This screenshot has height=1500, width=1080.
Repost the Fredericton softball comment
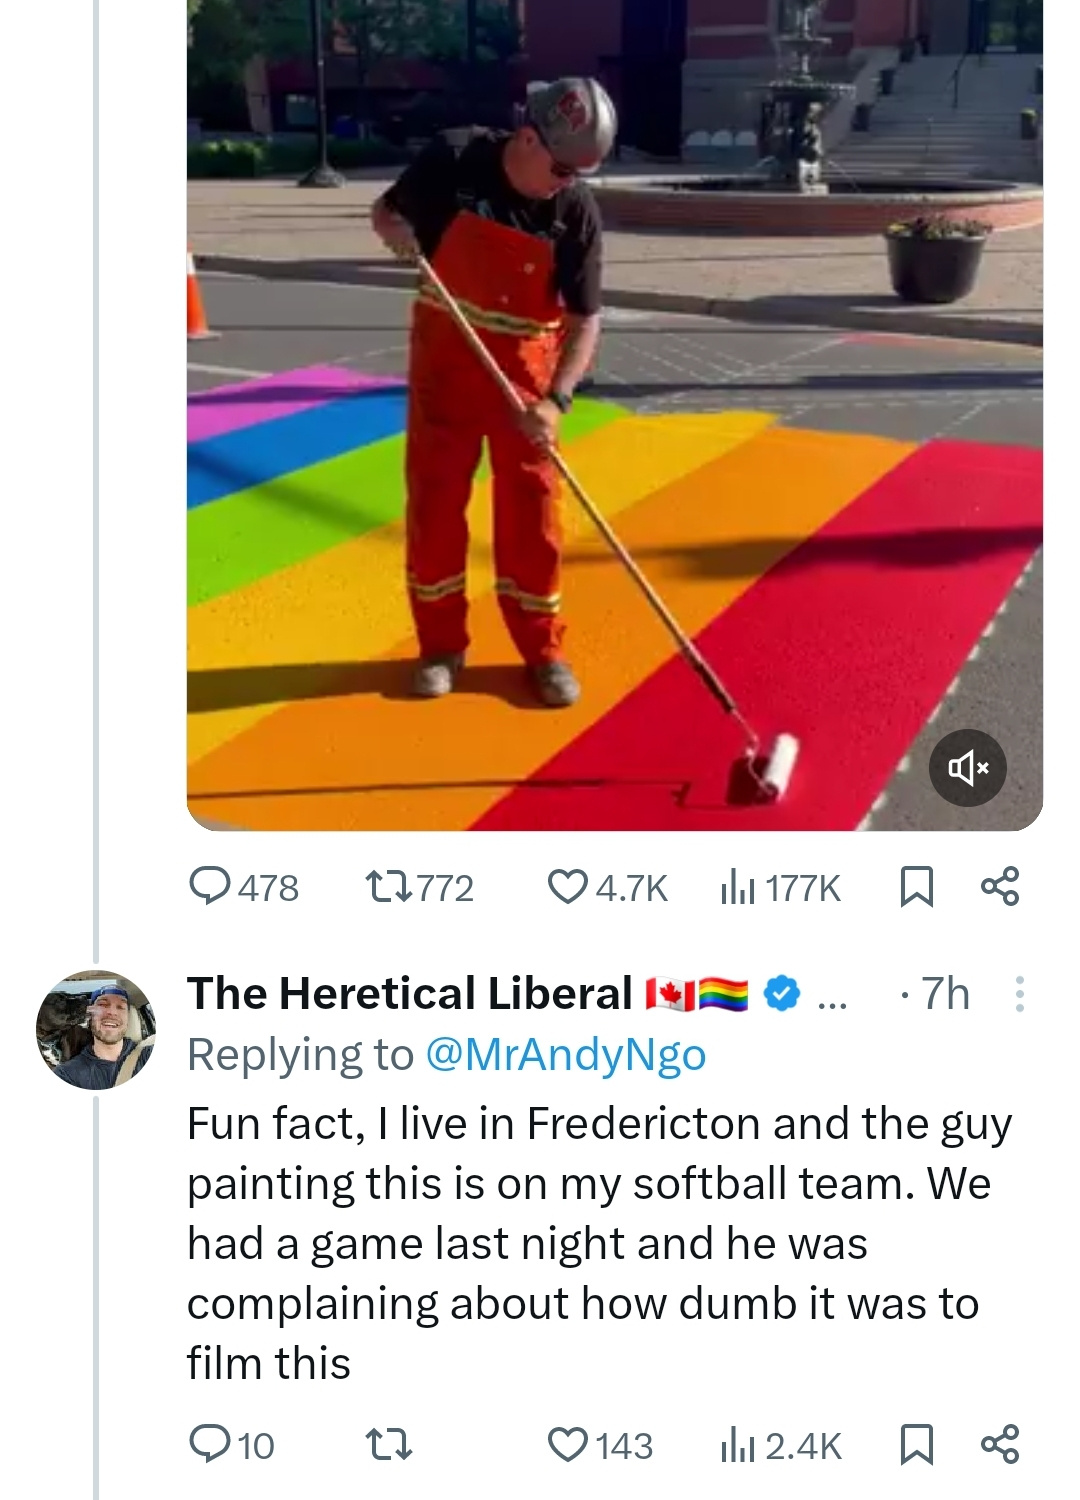[x=388, y=1445]
